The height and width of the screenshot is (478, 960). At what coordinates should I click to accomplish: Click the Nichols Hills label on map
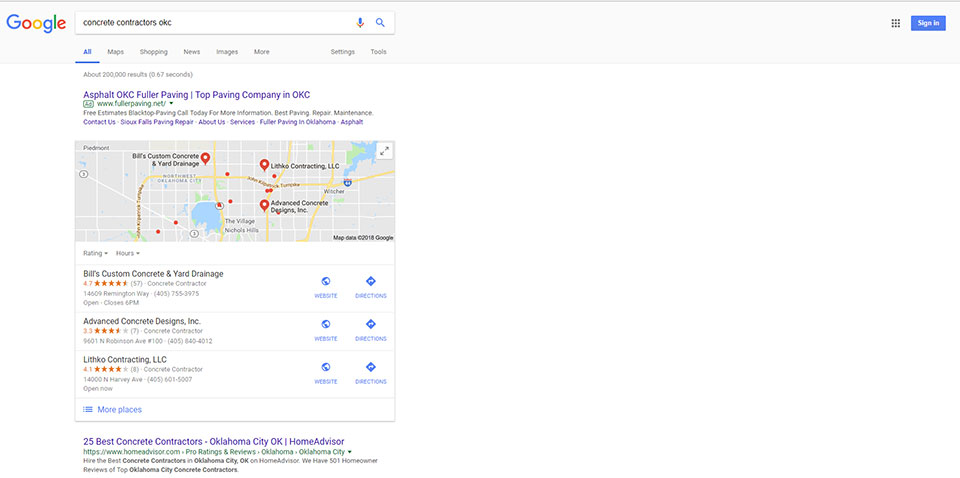(x=241, y=230)
